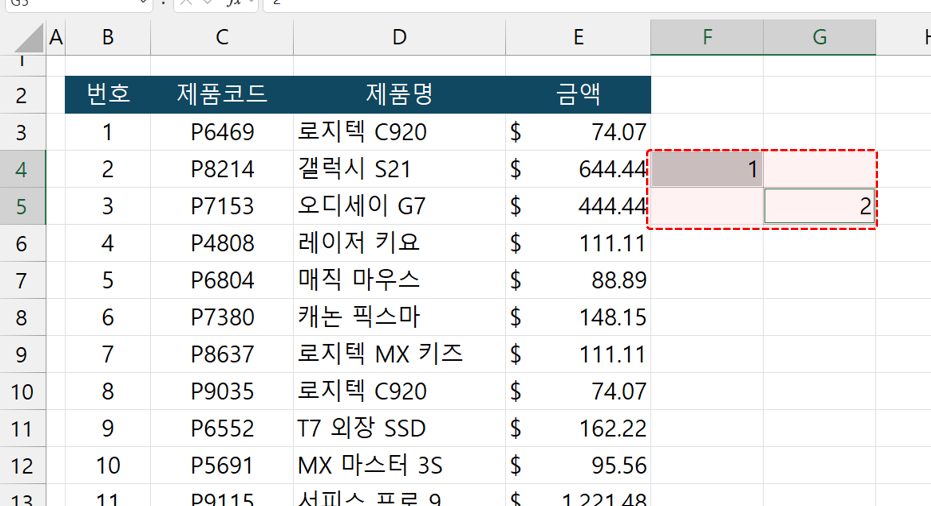Select row 6 header
This screenshot has width=931, height=506.
point(23,243)
